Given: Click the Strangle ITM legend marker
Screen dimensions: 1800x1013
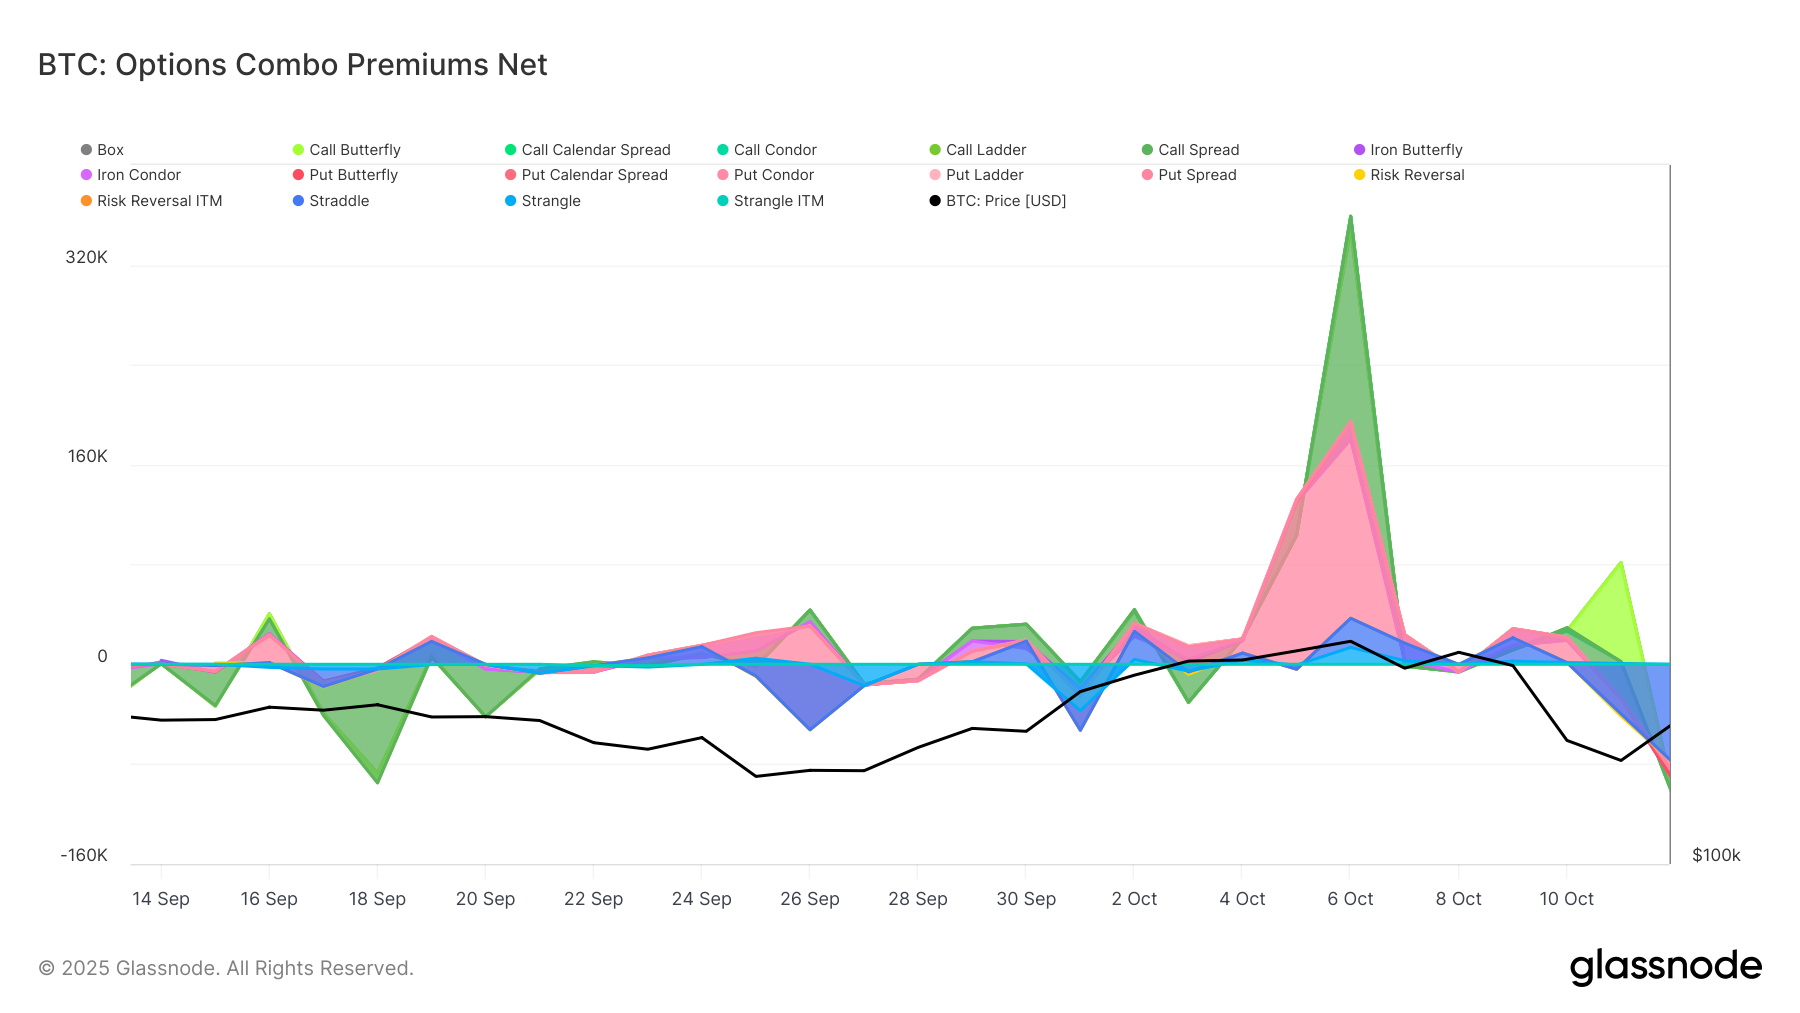Looking at the screenshot, I should 722,201.
